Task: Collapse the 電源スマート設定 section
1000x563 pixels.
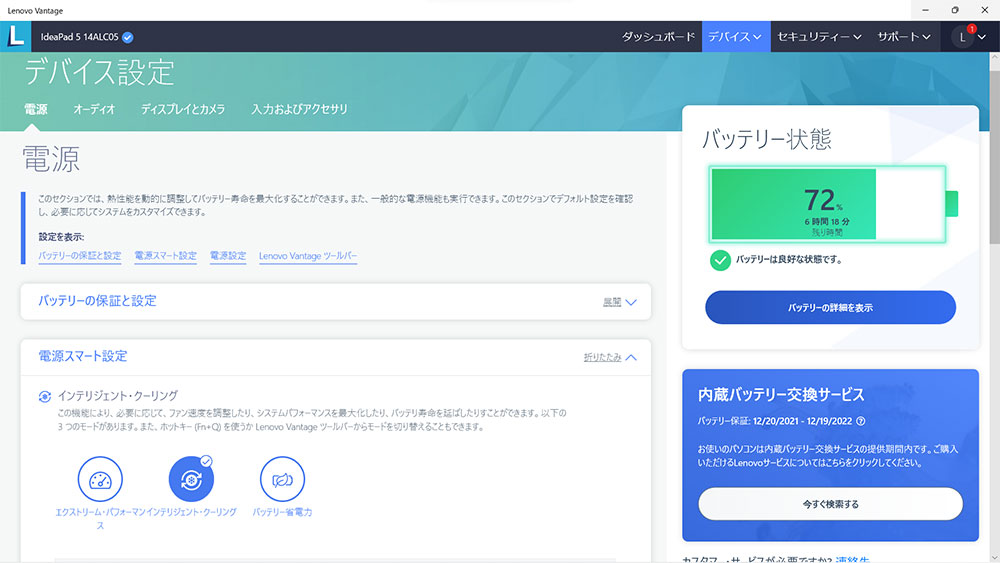Action: [610, 357]
